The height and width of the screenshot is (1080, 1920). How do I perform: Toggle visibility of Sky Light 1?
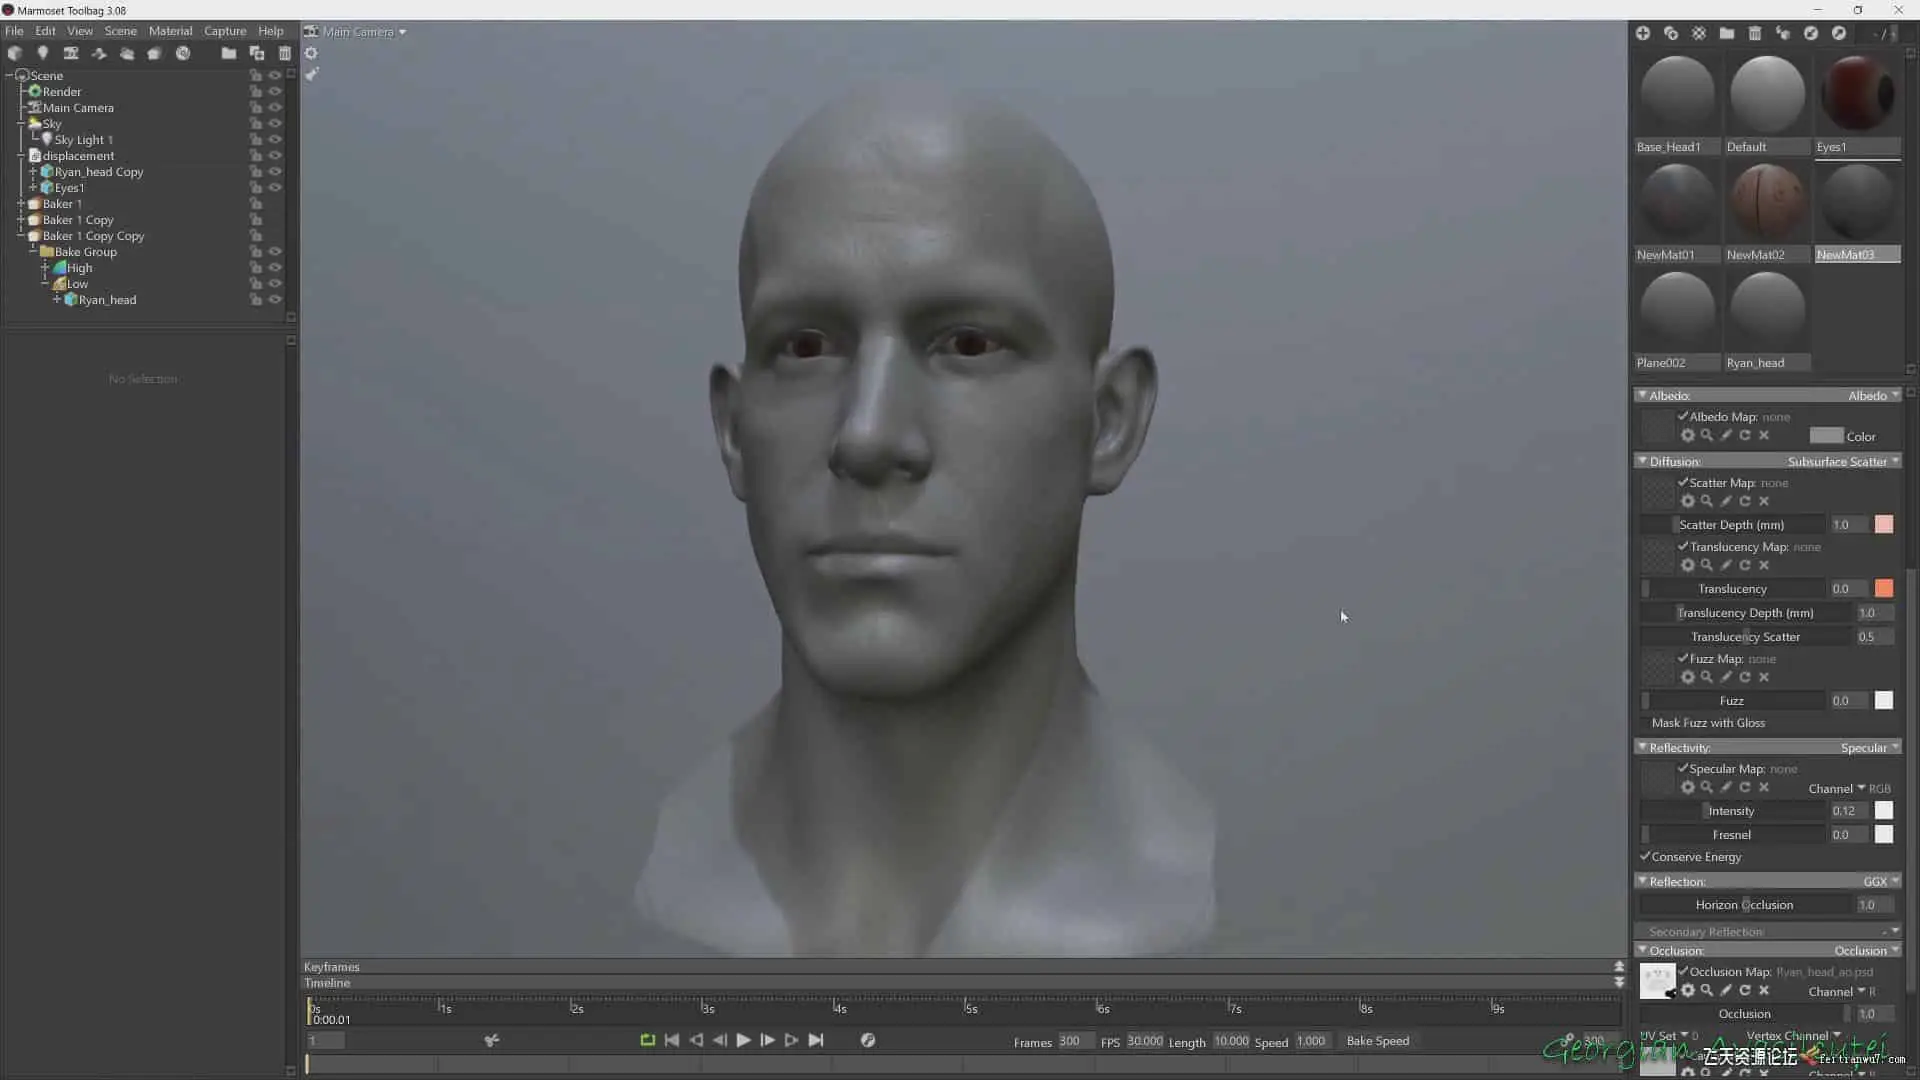click(x=275, y=140)
